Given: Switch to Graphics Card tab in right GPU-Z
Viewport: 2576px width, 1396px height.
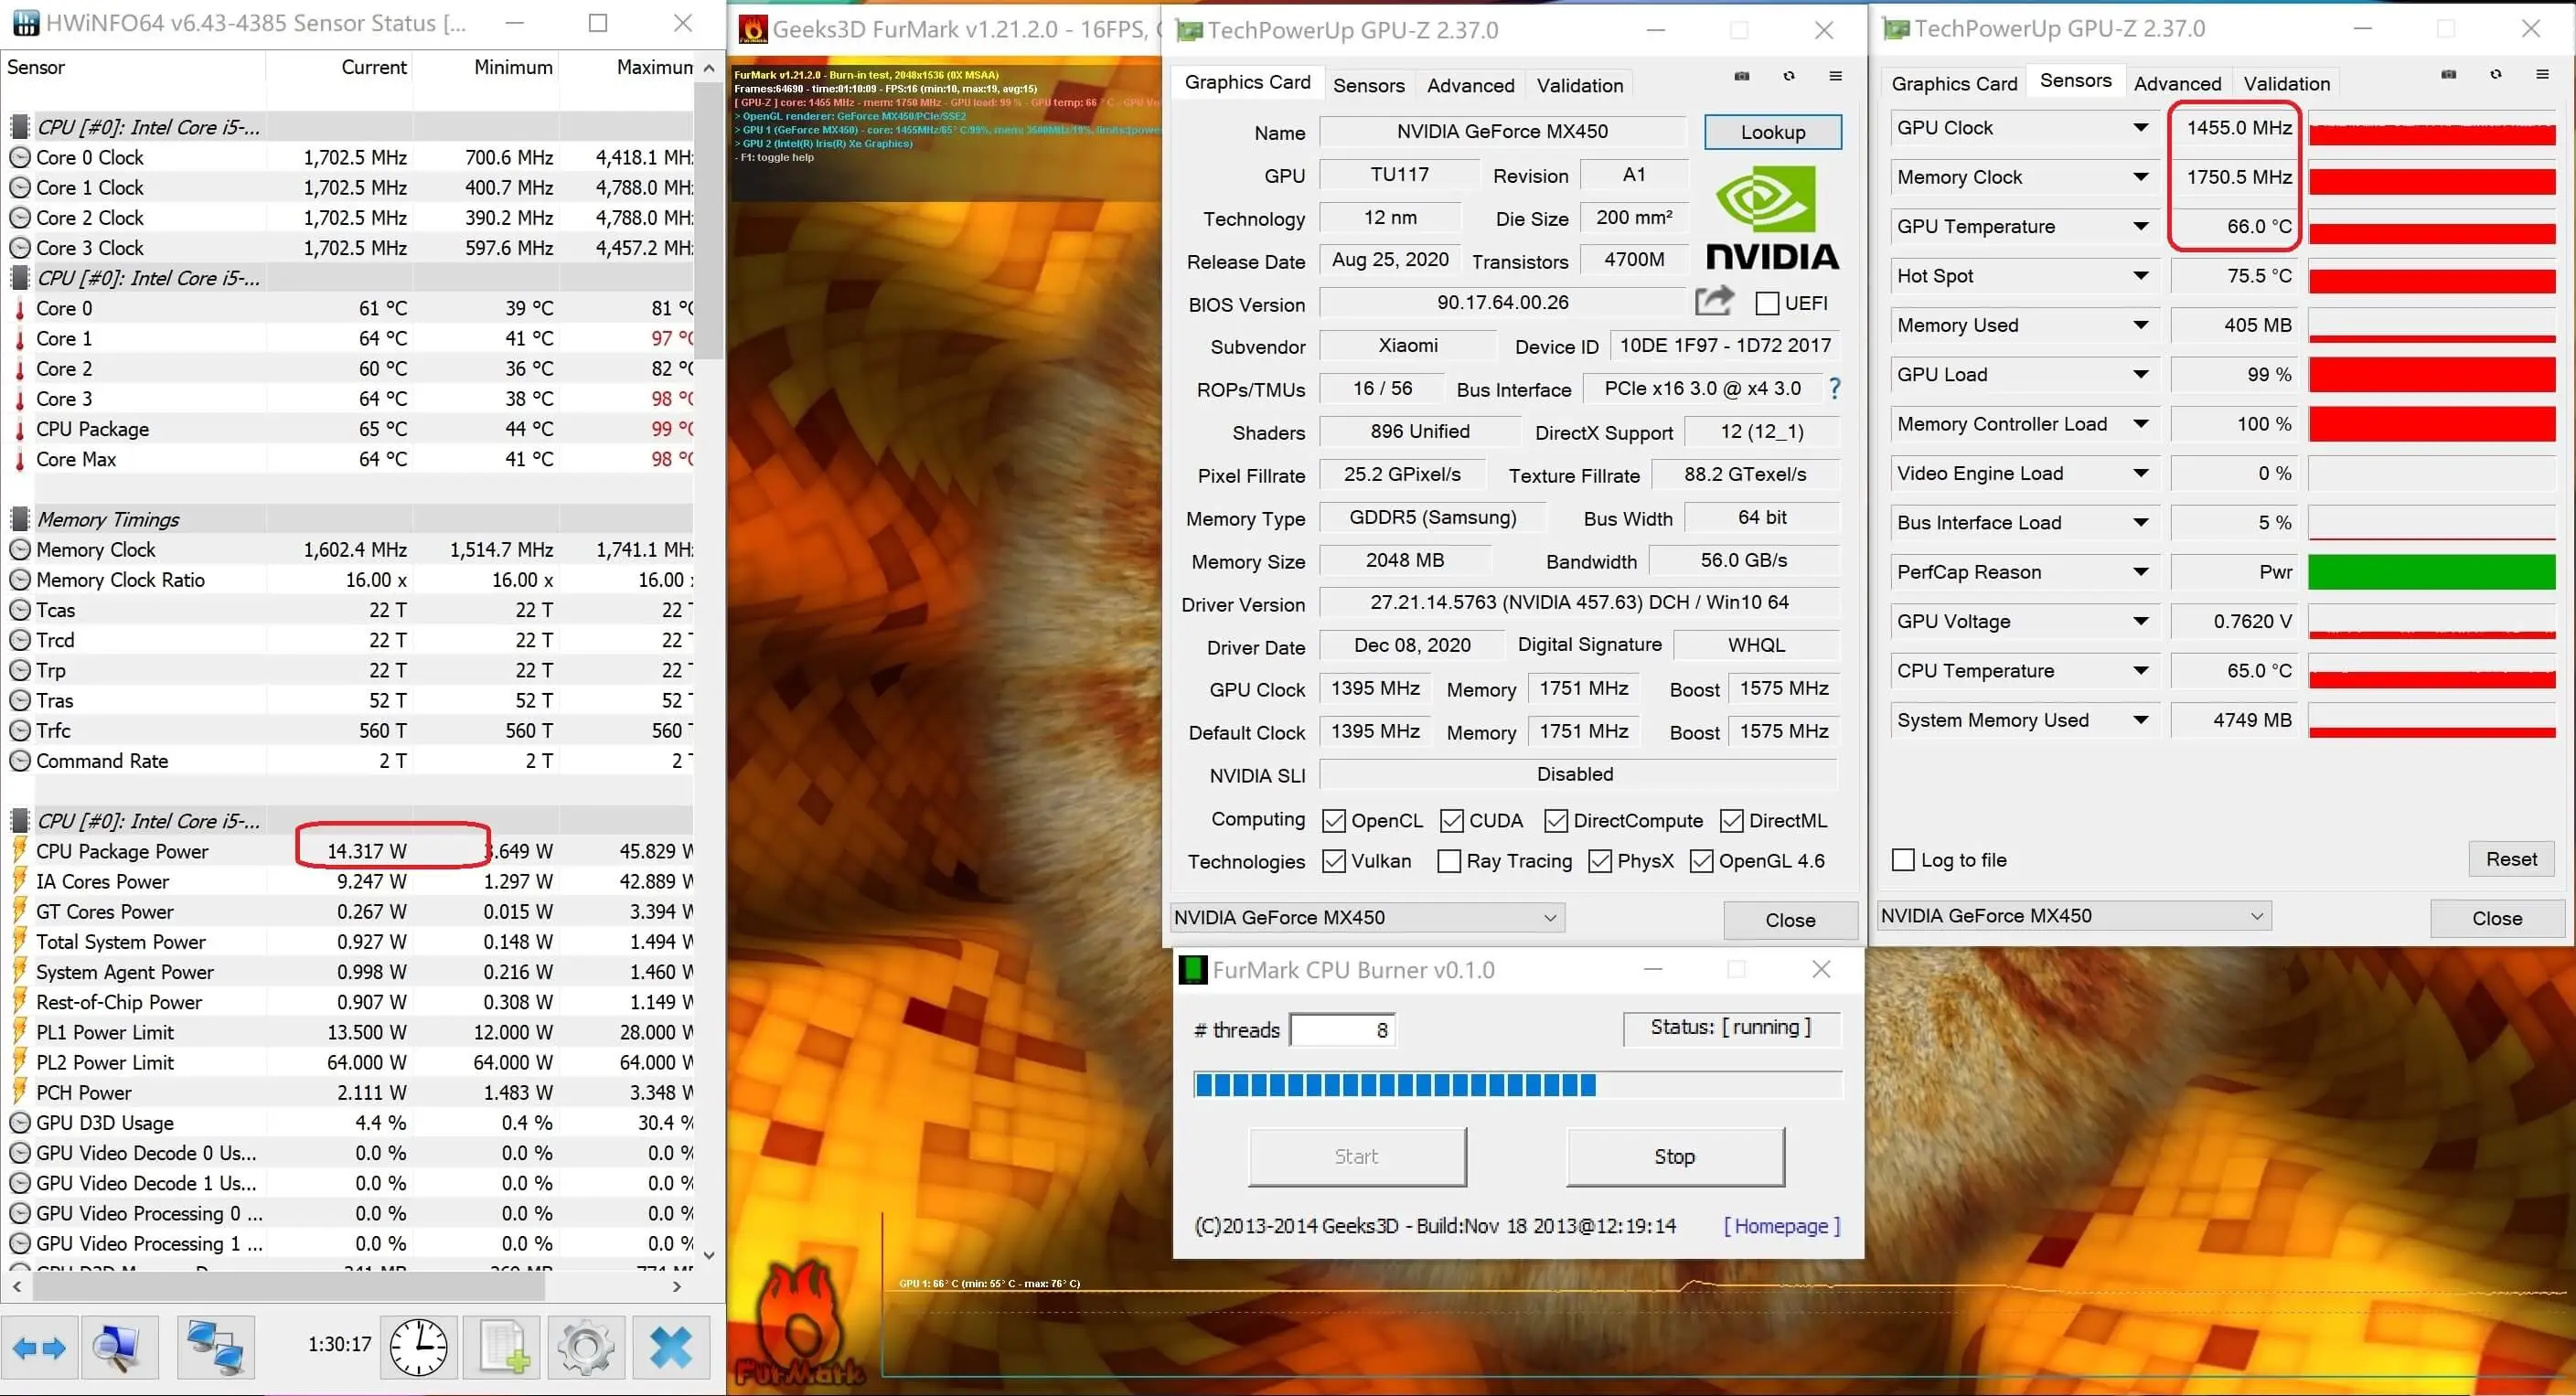Looking at the screenshot, I should (x=1954, y=84).
